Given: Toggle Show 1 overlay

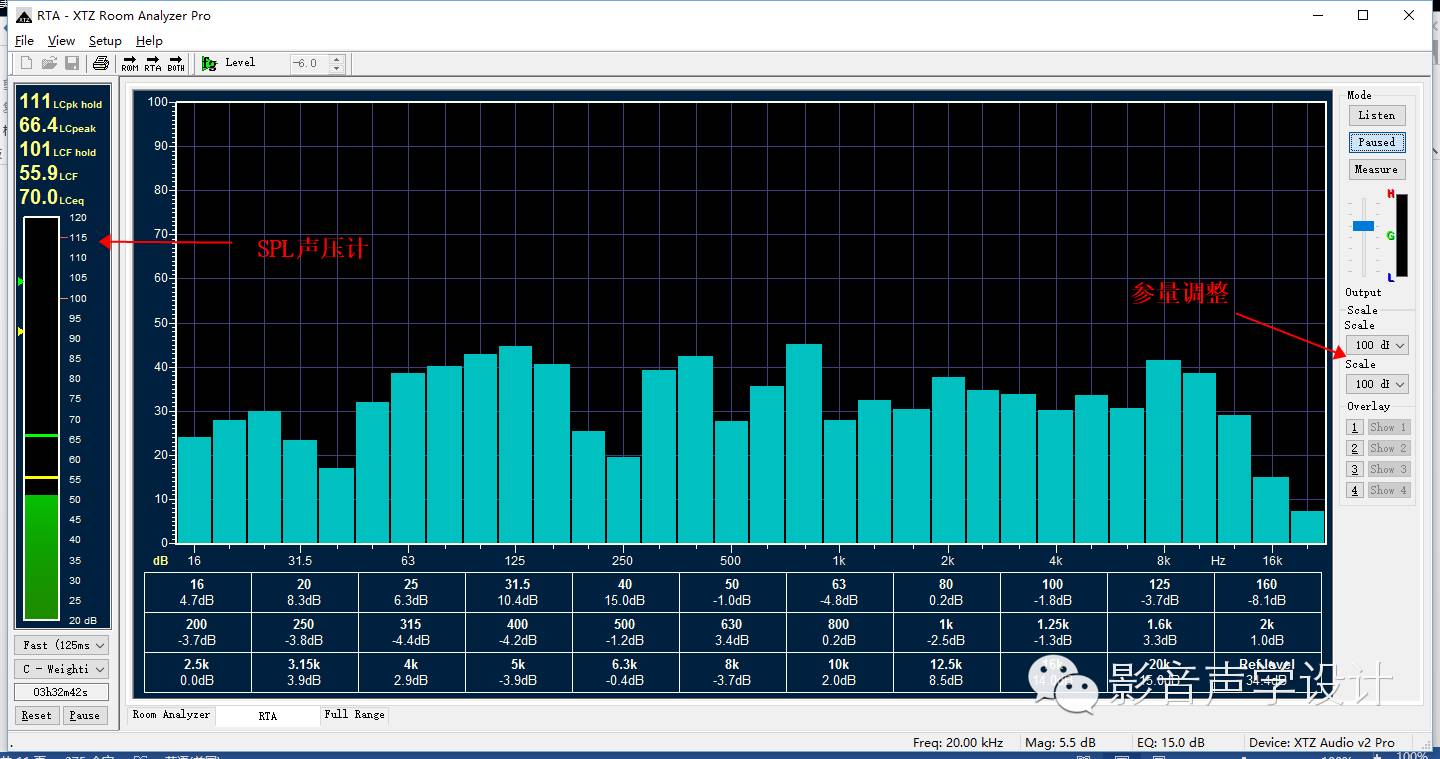Looking at the screenshot, I should (1388, 427).
